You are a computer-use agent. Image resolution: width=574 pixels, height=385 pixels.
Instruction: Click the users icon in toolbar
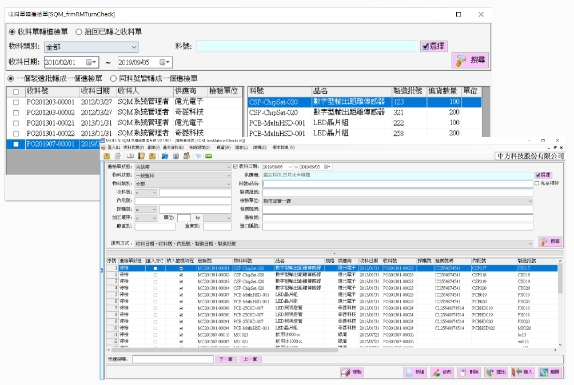(x=187, y=156)
